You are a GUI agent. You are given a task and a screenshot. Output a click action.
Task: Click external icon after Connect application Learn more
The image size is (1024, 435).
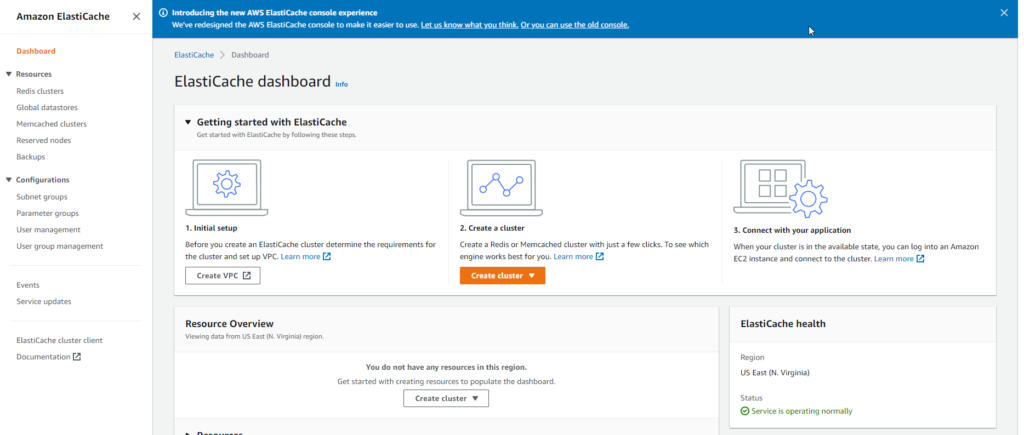click(920, 259)
